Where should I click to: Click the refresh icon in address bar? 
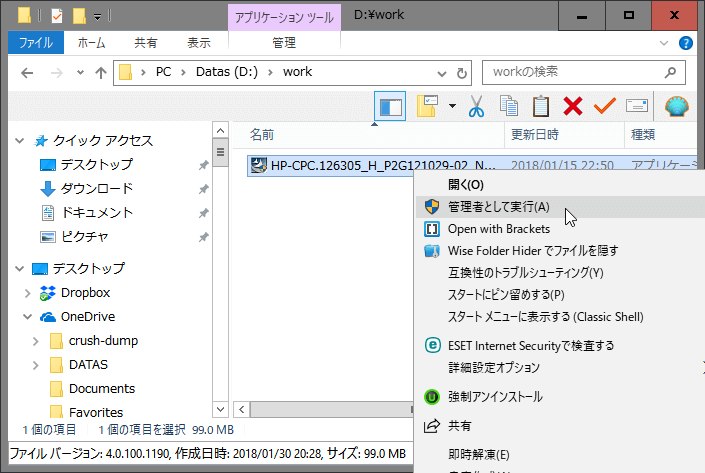pos(460,73)
